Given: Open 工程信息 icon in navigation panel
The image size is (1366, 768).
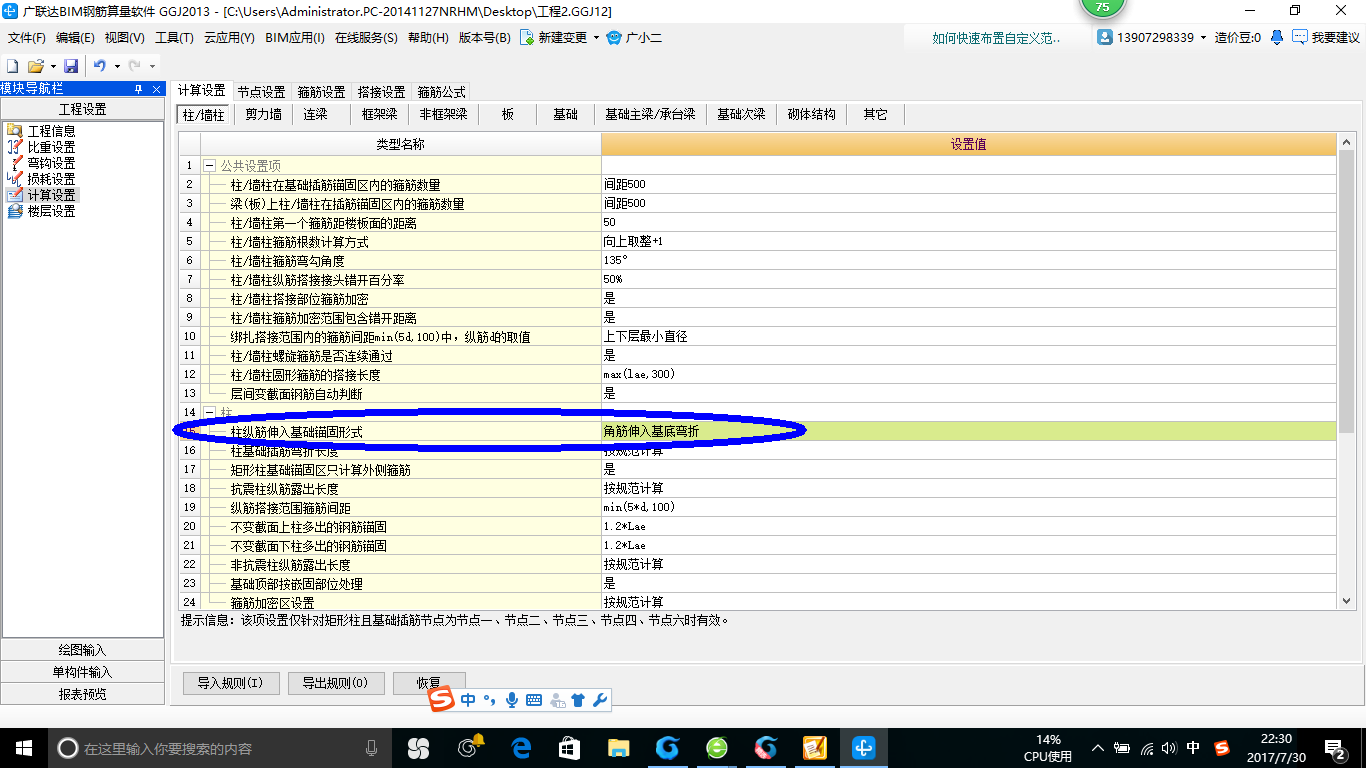Looking at the screenshot, I should point(14,131).
